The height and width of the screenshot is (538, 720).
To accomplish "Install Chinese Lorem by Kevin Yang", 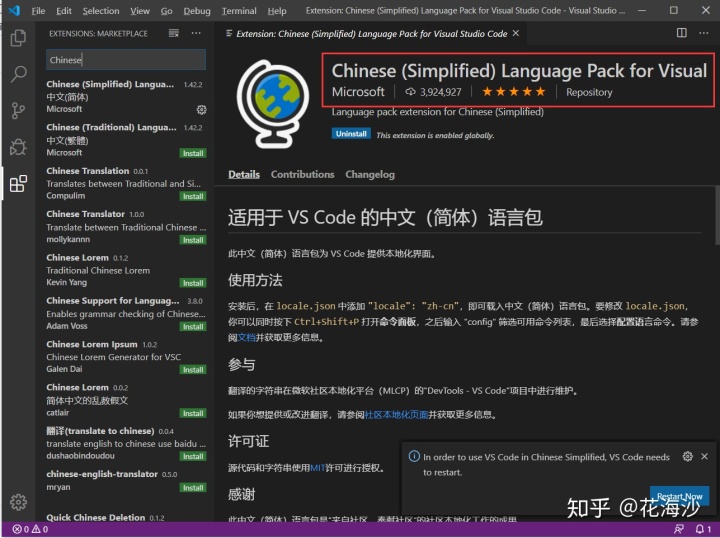I will pos(193,283).
